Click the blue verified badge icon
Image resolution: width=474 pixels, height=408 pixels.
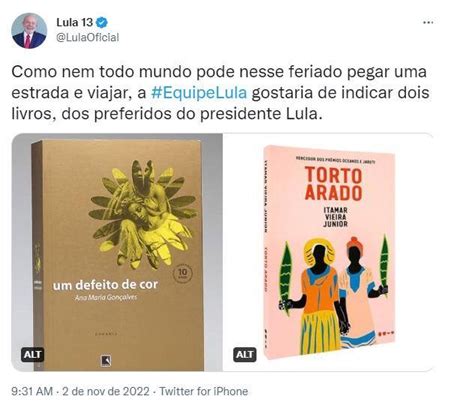click(102, 23)
